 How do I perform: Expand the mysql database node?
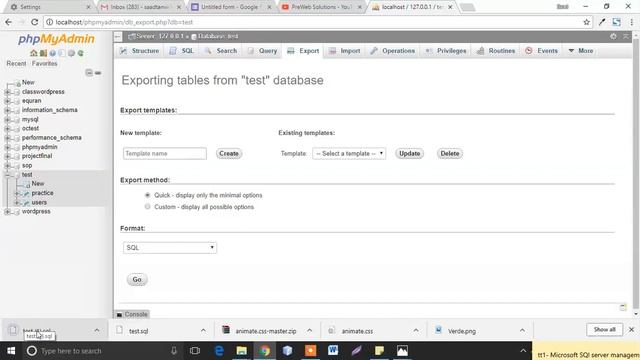coord(7,119)
